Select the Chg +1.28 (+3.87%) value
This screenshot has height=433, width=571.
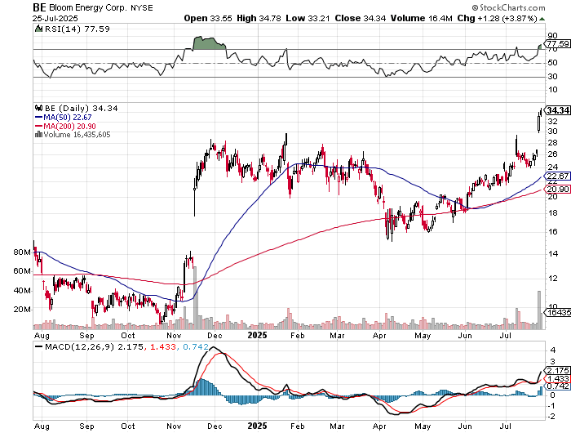(497, 18)
